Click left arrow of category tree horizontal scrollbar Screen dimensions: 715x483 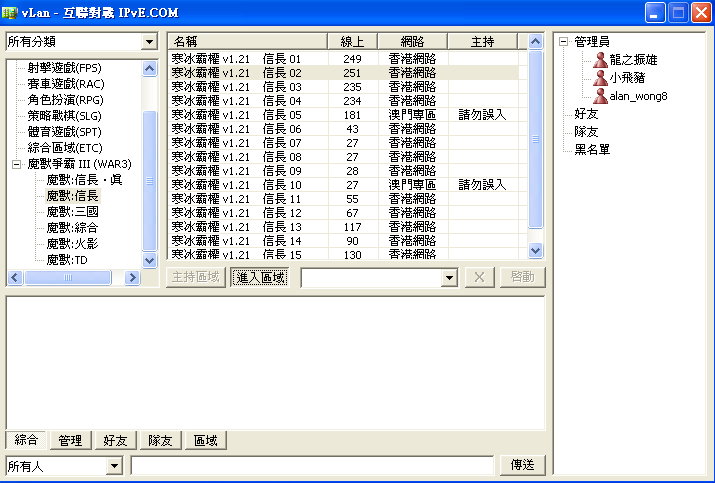[15, 277]
